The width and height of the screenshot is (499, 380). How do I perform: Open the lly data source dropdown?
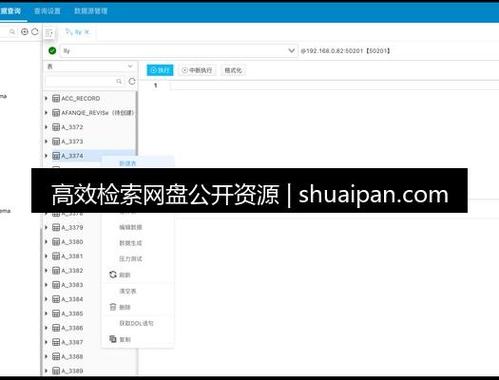[179, 51]
